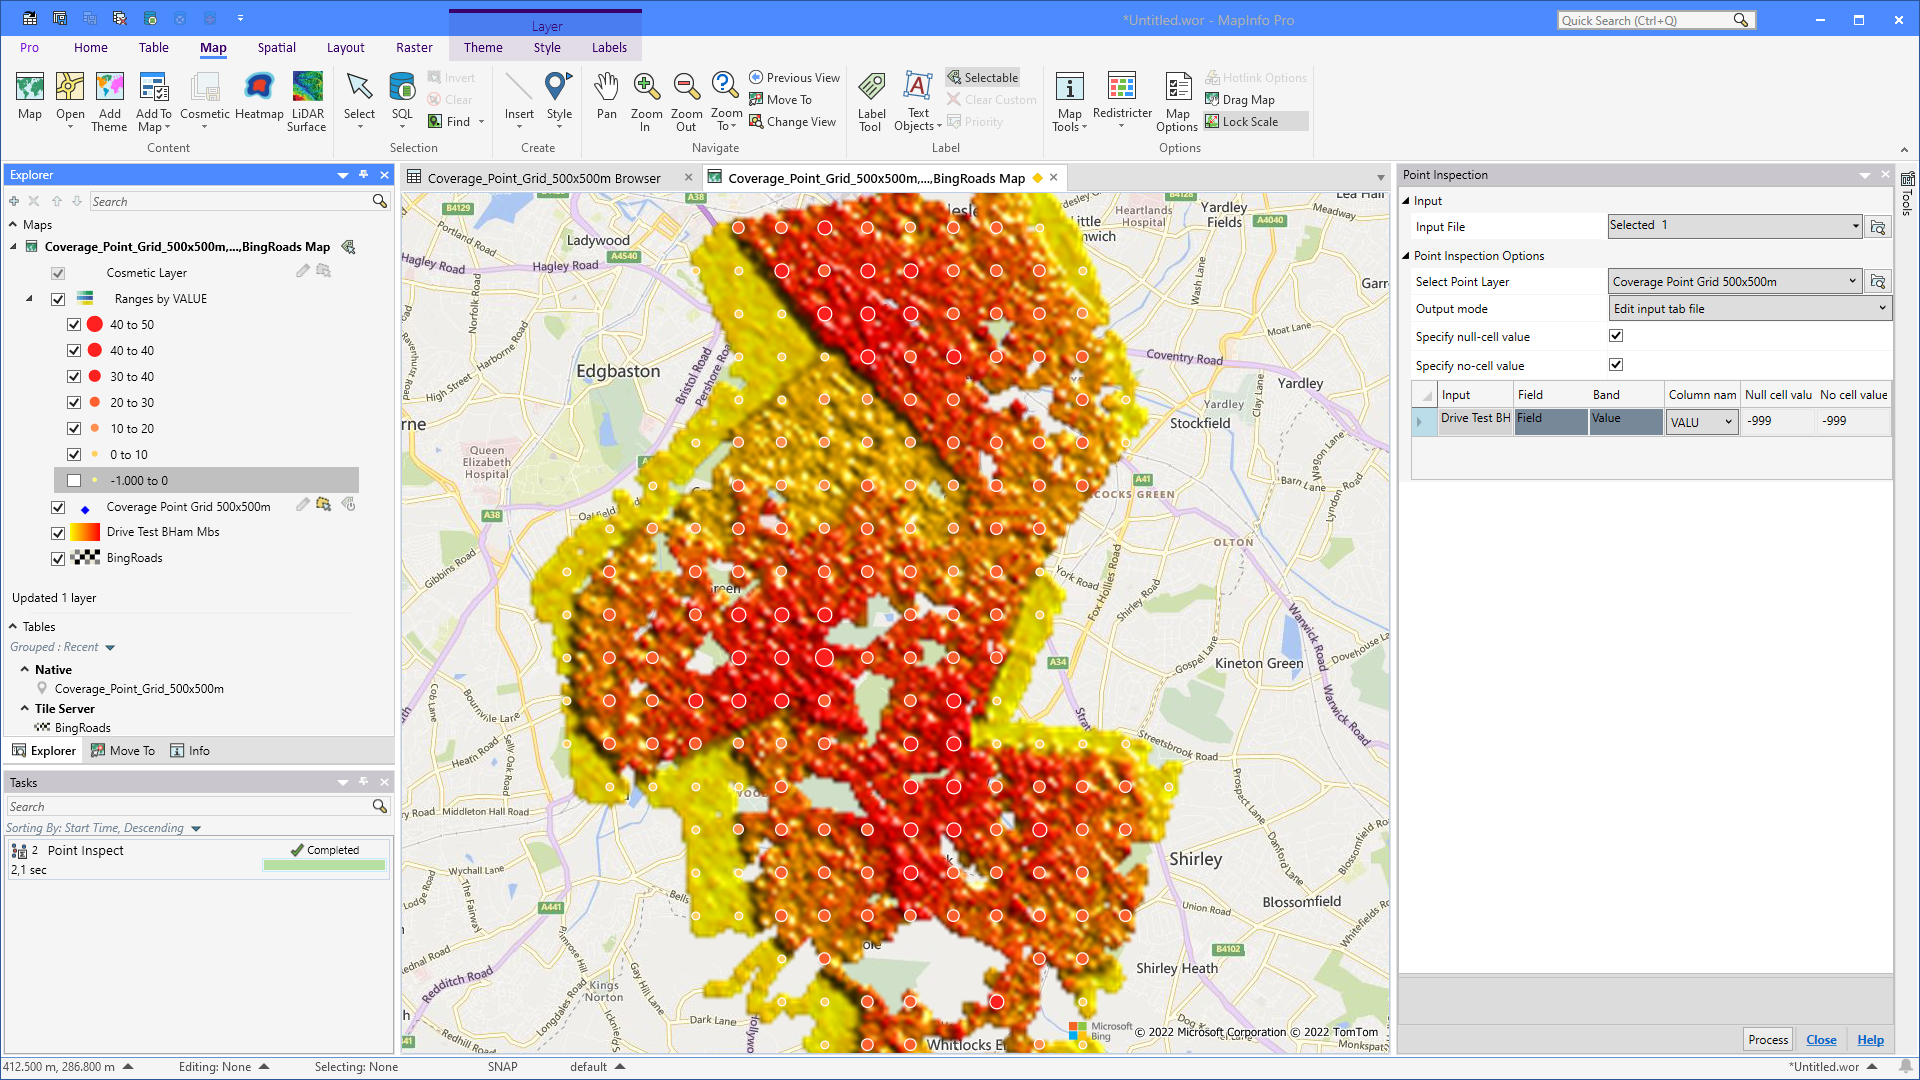Hide the Drive Test BHam Mbs layer
This screenshot has width=1920, height=1080.
click(x=58, y=532)
